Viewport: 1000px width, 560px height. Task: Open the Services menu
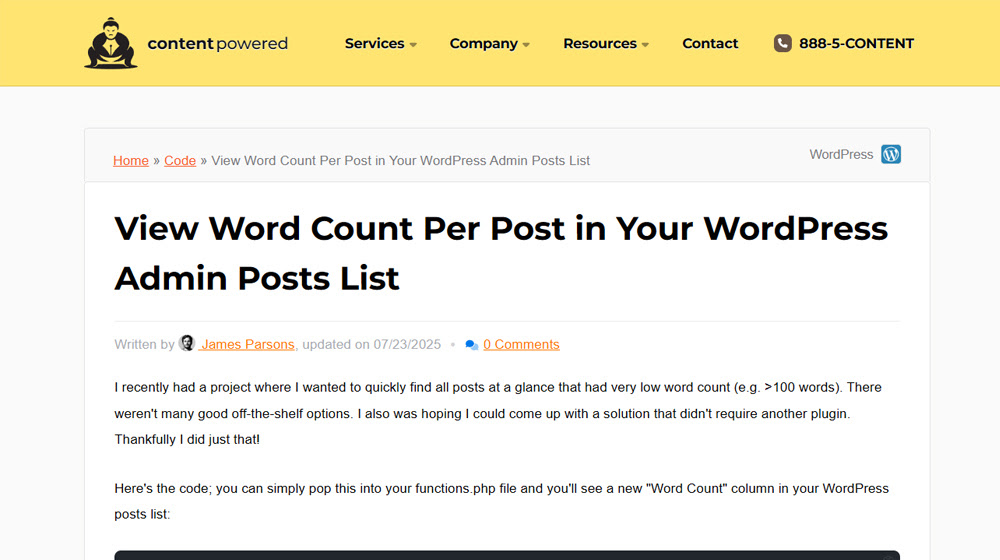381,43
